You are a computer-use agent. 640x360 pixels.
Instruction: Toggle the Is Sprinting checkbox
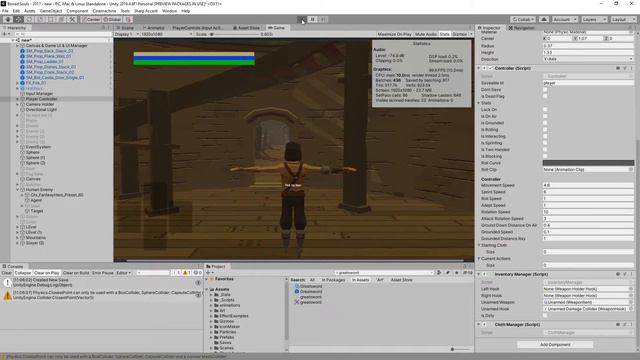point(545,143)
